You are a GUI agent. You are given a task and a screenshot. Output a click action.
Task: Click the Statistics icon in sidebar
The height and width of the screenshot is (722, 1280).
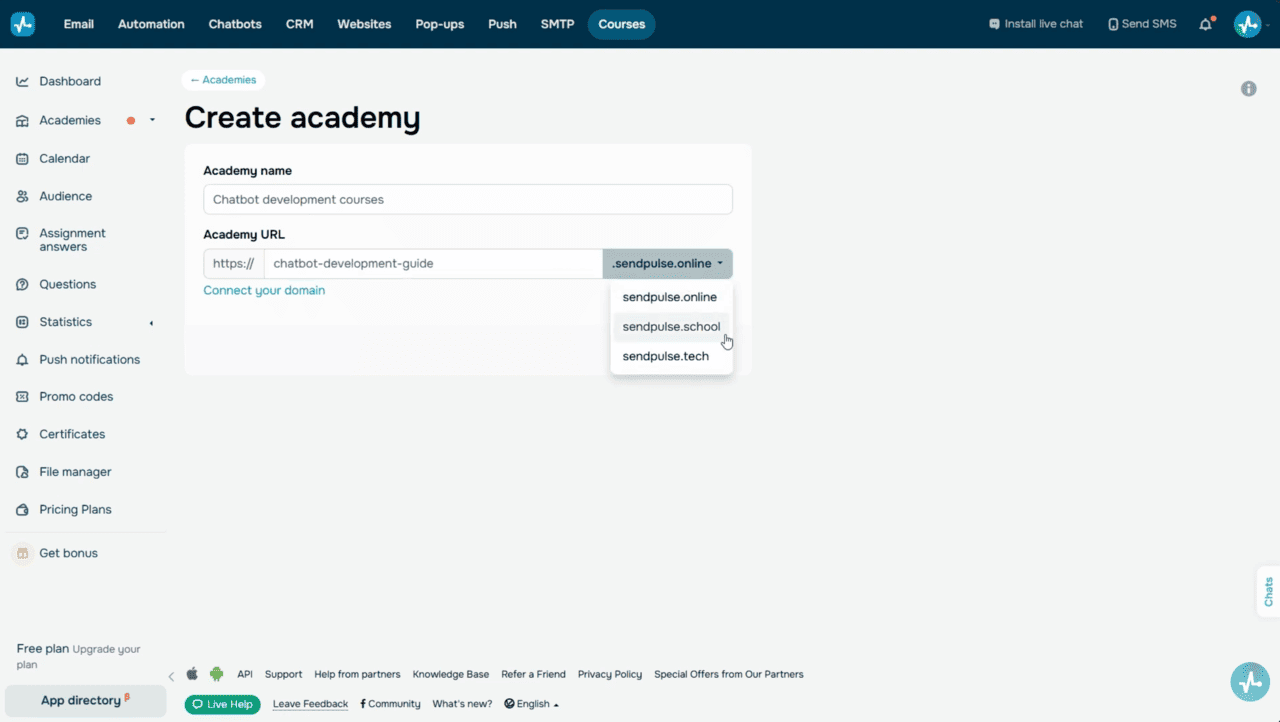pyautogui.click(x=22, y=322)
